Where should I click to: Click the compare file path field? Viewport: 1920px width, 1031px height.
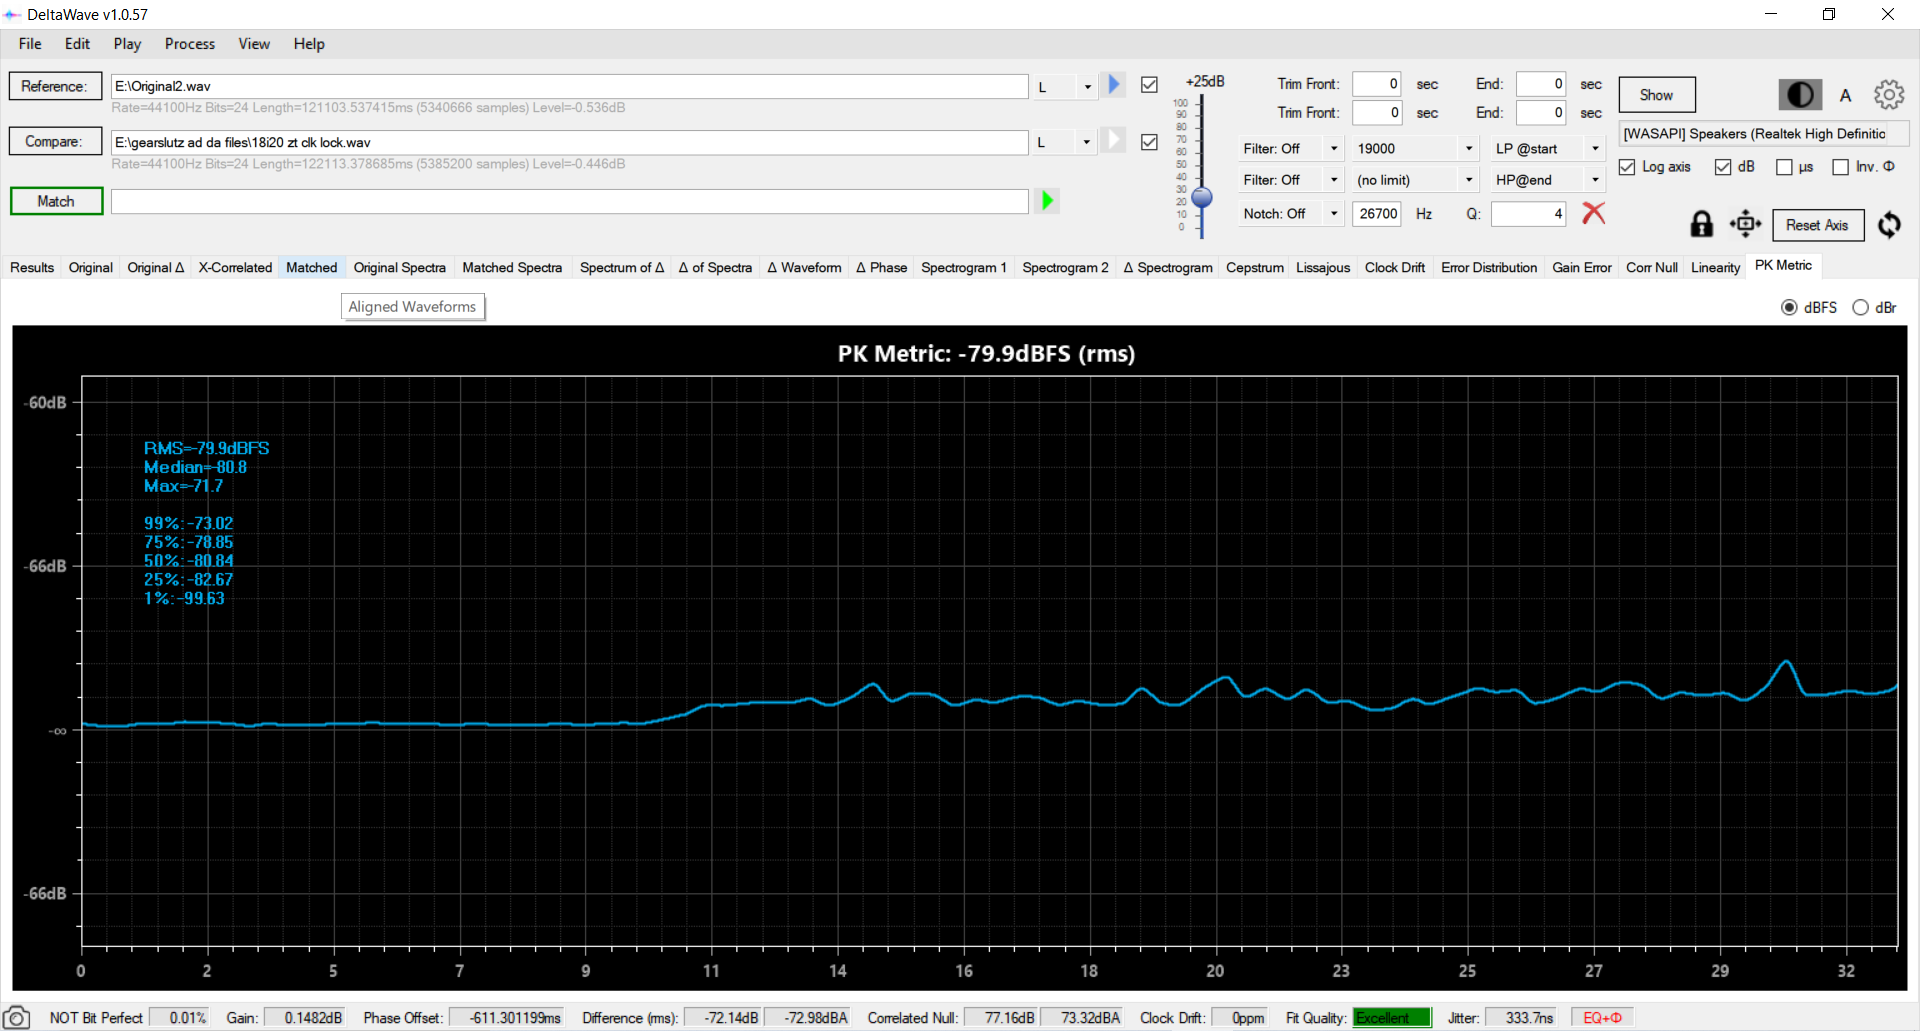(x=569, y=142)
